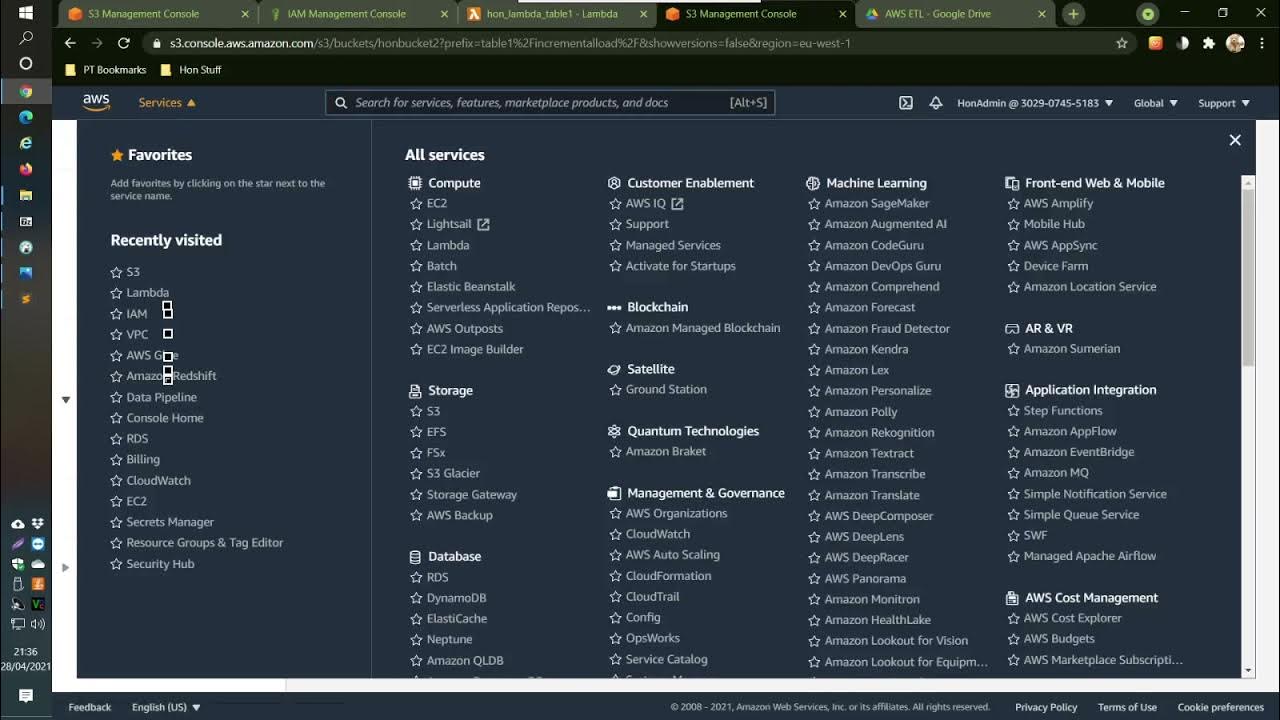Collapse the Services dropdown in the header
This screenshot has width=1280, height=720.
coord(167,103)
